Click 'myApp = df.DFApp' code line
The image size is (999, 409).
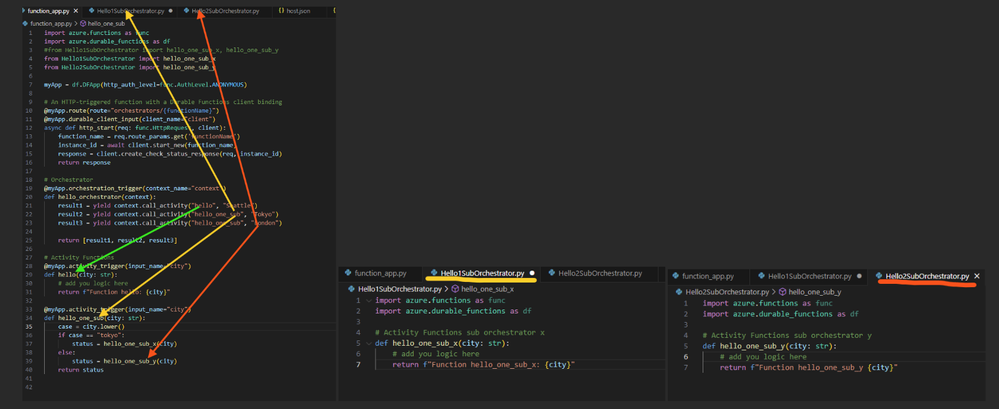pyautogui.click(x=145, y=85)
